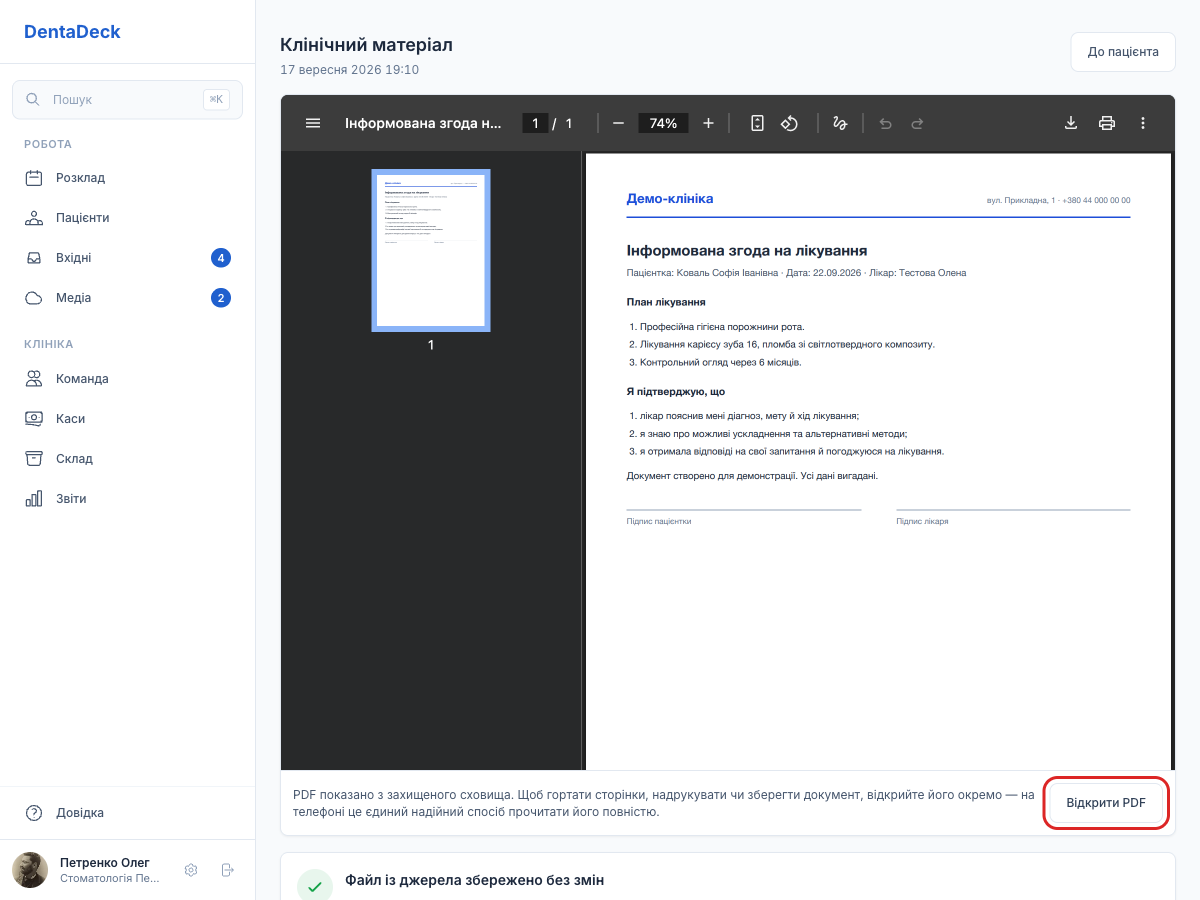
Task: Print the PDF using printer icon
Action: coord(1106,123)
